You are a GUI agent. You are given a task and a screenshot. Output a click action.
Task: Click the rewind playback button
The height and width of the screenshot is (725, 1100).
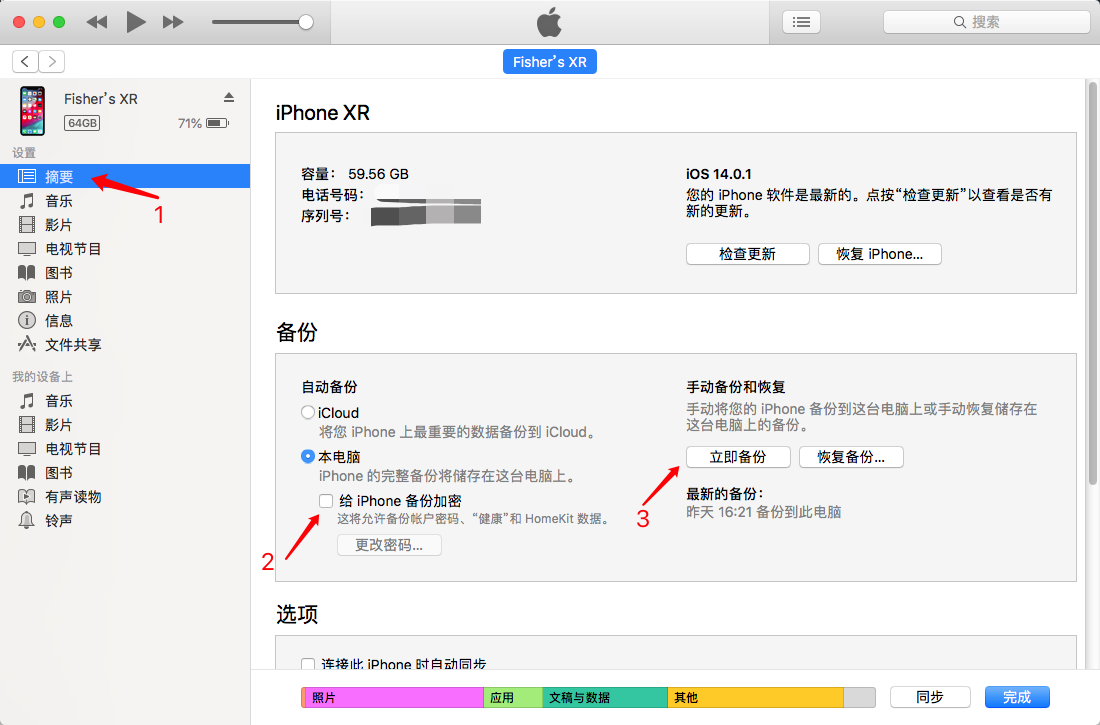tap(97, 22)
